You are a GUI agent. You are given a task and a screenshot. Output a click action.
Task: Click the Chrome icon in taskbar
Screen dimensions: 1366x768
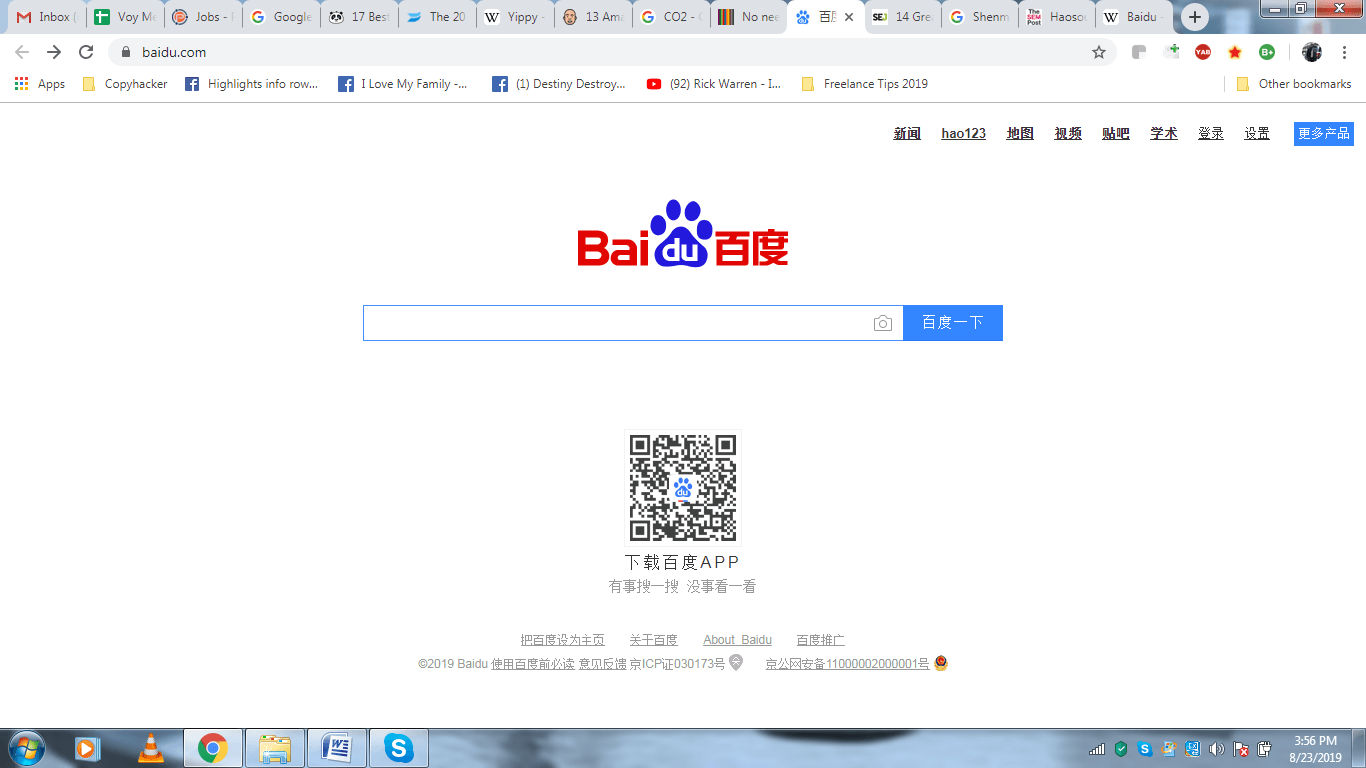click(212, 748)
